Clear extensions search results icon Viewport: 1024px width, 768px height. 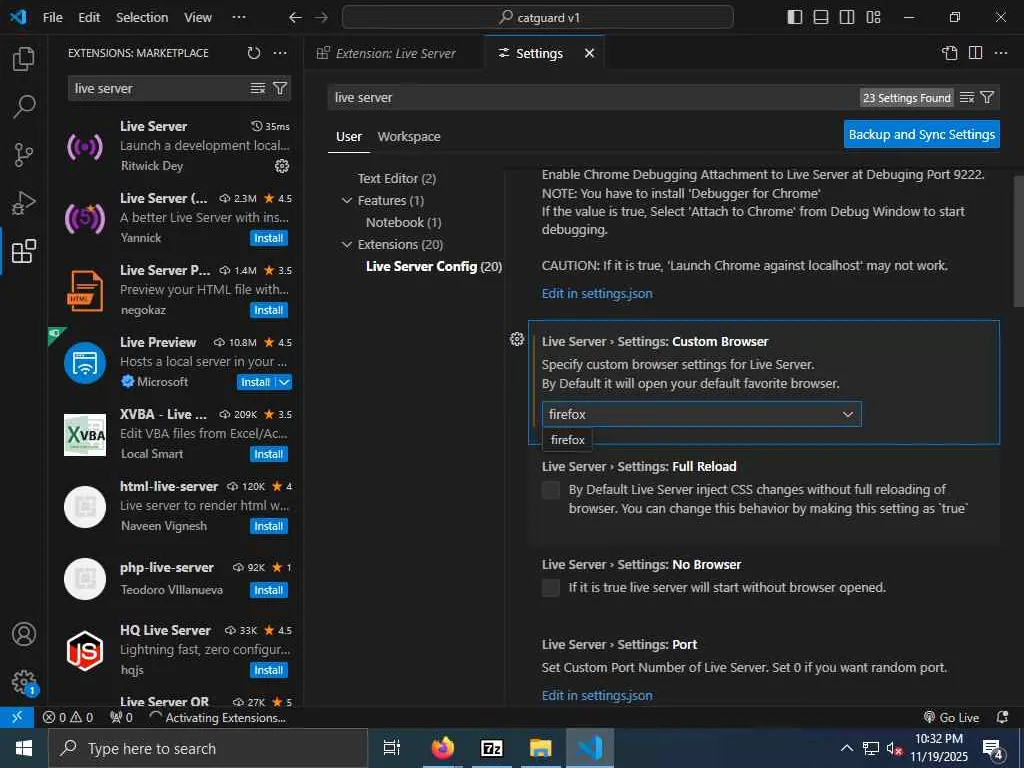coord(258,88)
